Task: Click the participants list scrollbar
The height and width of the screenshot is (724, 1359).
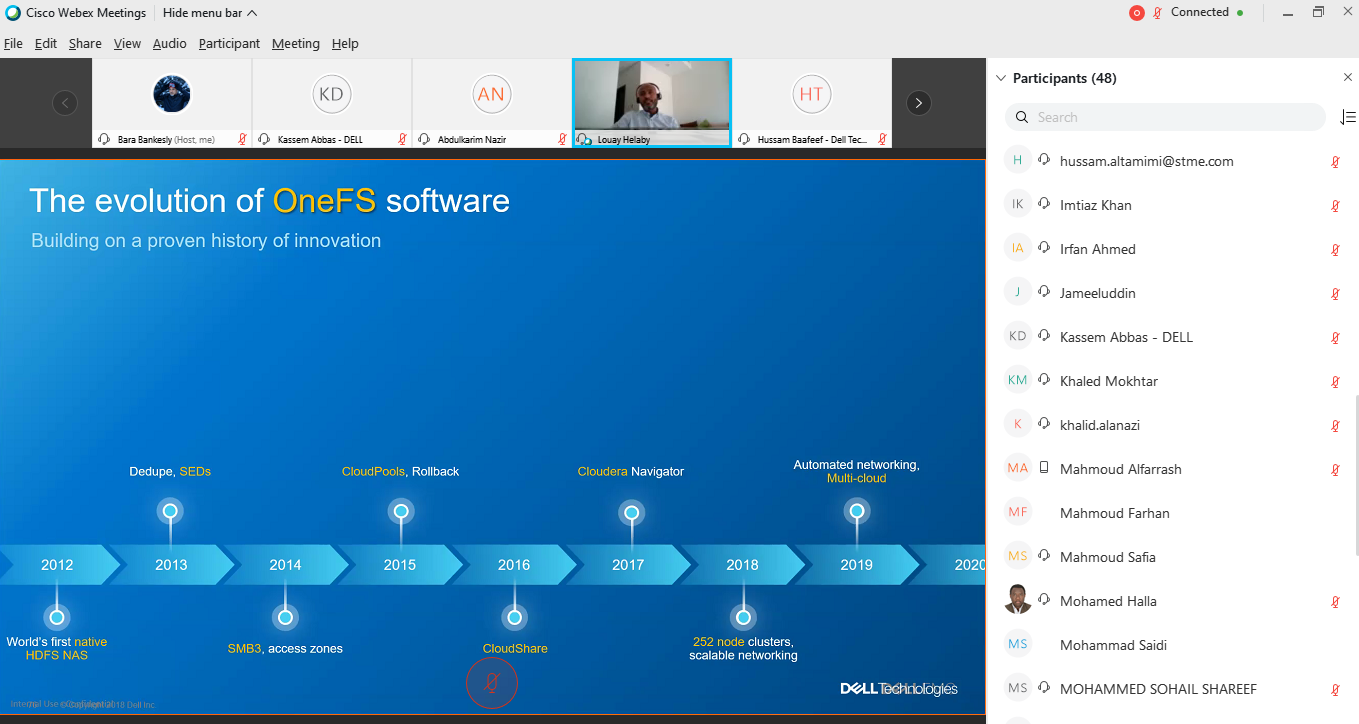Action: coord(1356,475)
